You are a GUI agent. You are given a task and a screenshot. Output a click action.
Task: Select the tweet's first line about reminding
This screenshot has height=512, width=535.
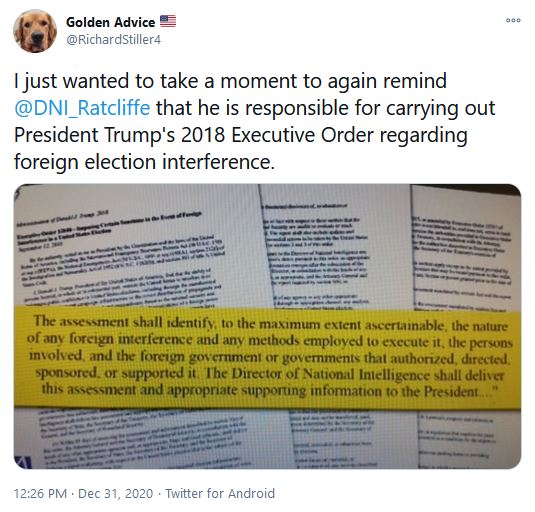(x=230, y=81)
